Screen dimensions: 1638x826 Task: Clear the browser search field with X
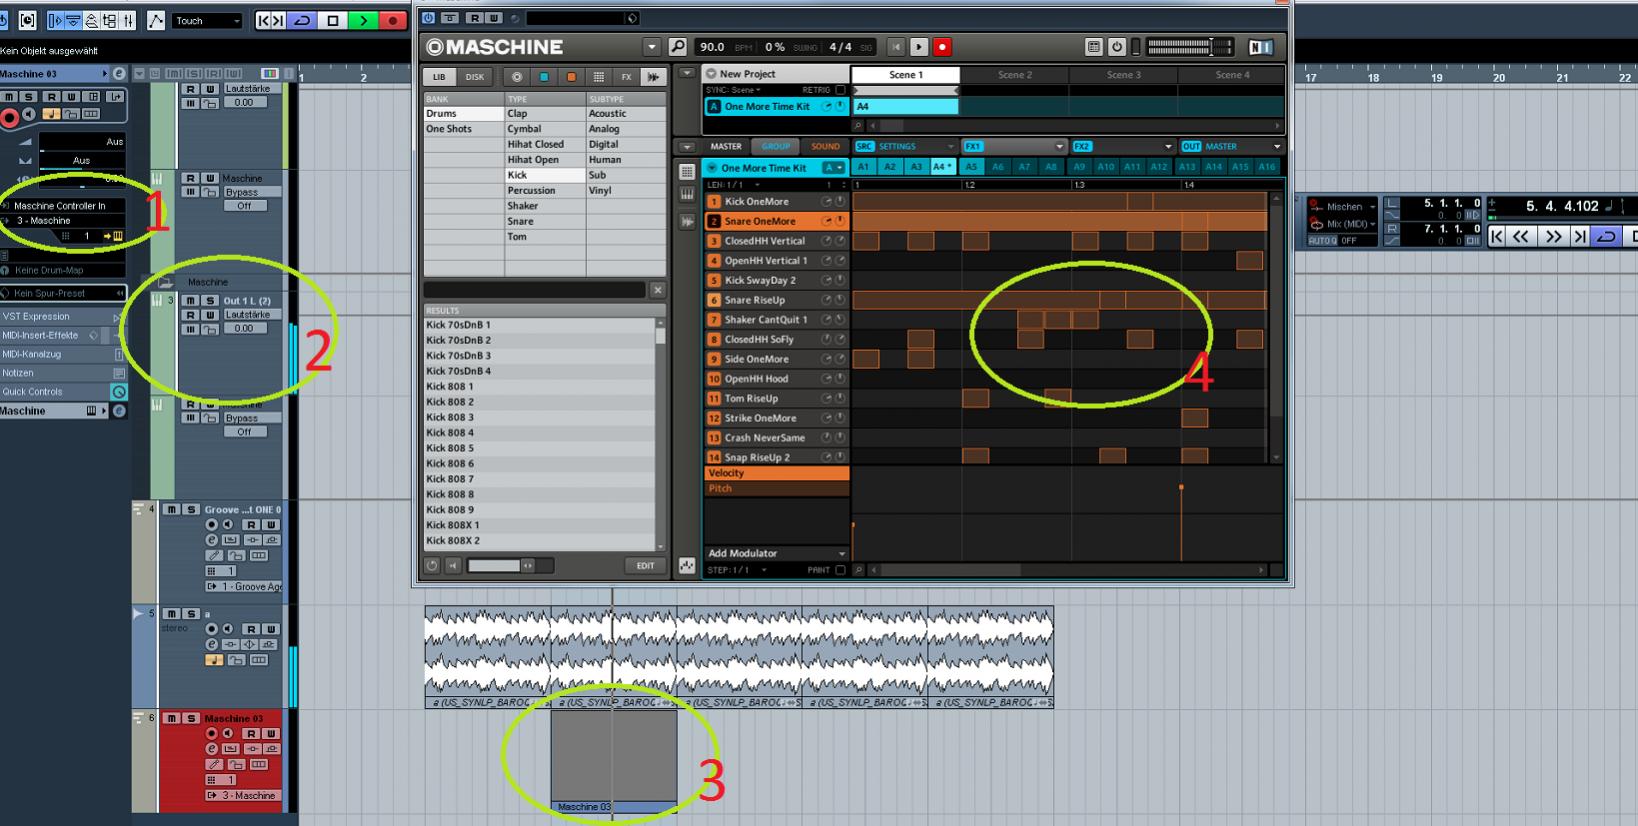[657, 290]
